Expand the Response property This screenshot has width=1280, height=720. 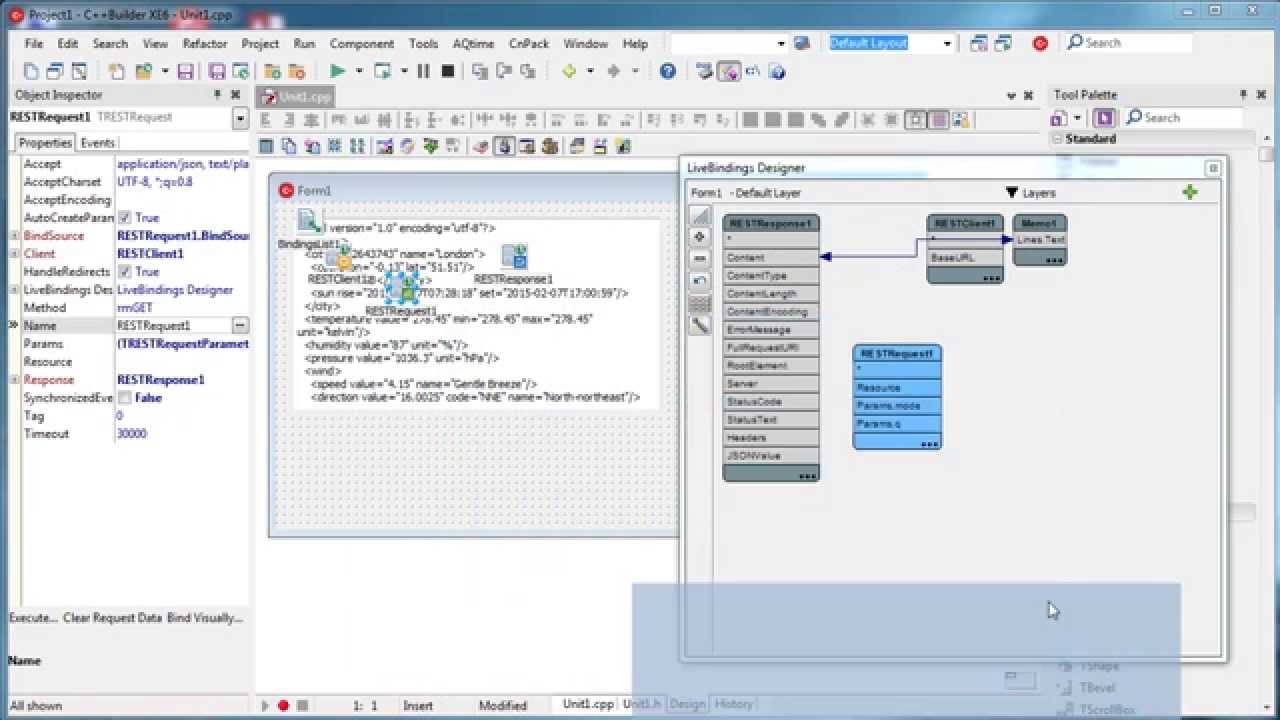[x=14, y=380]
